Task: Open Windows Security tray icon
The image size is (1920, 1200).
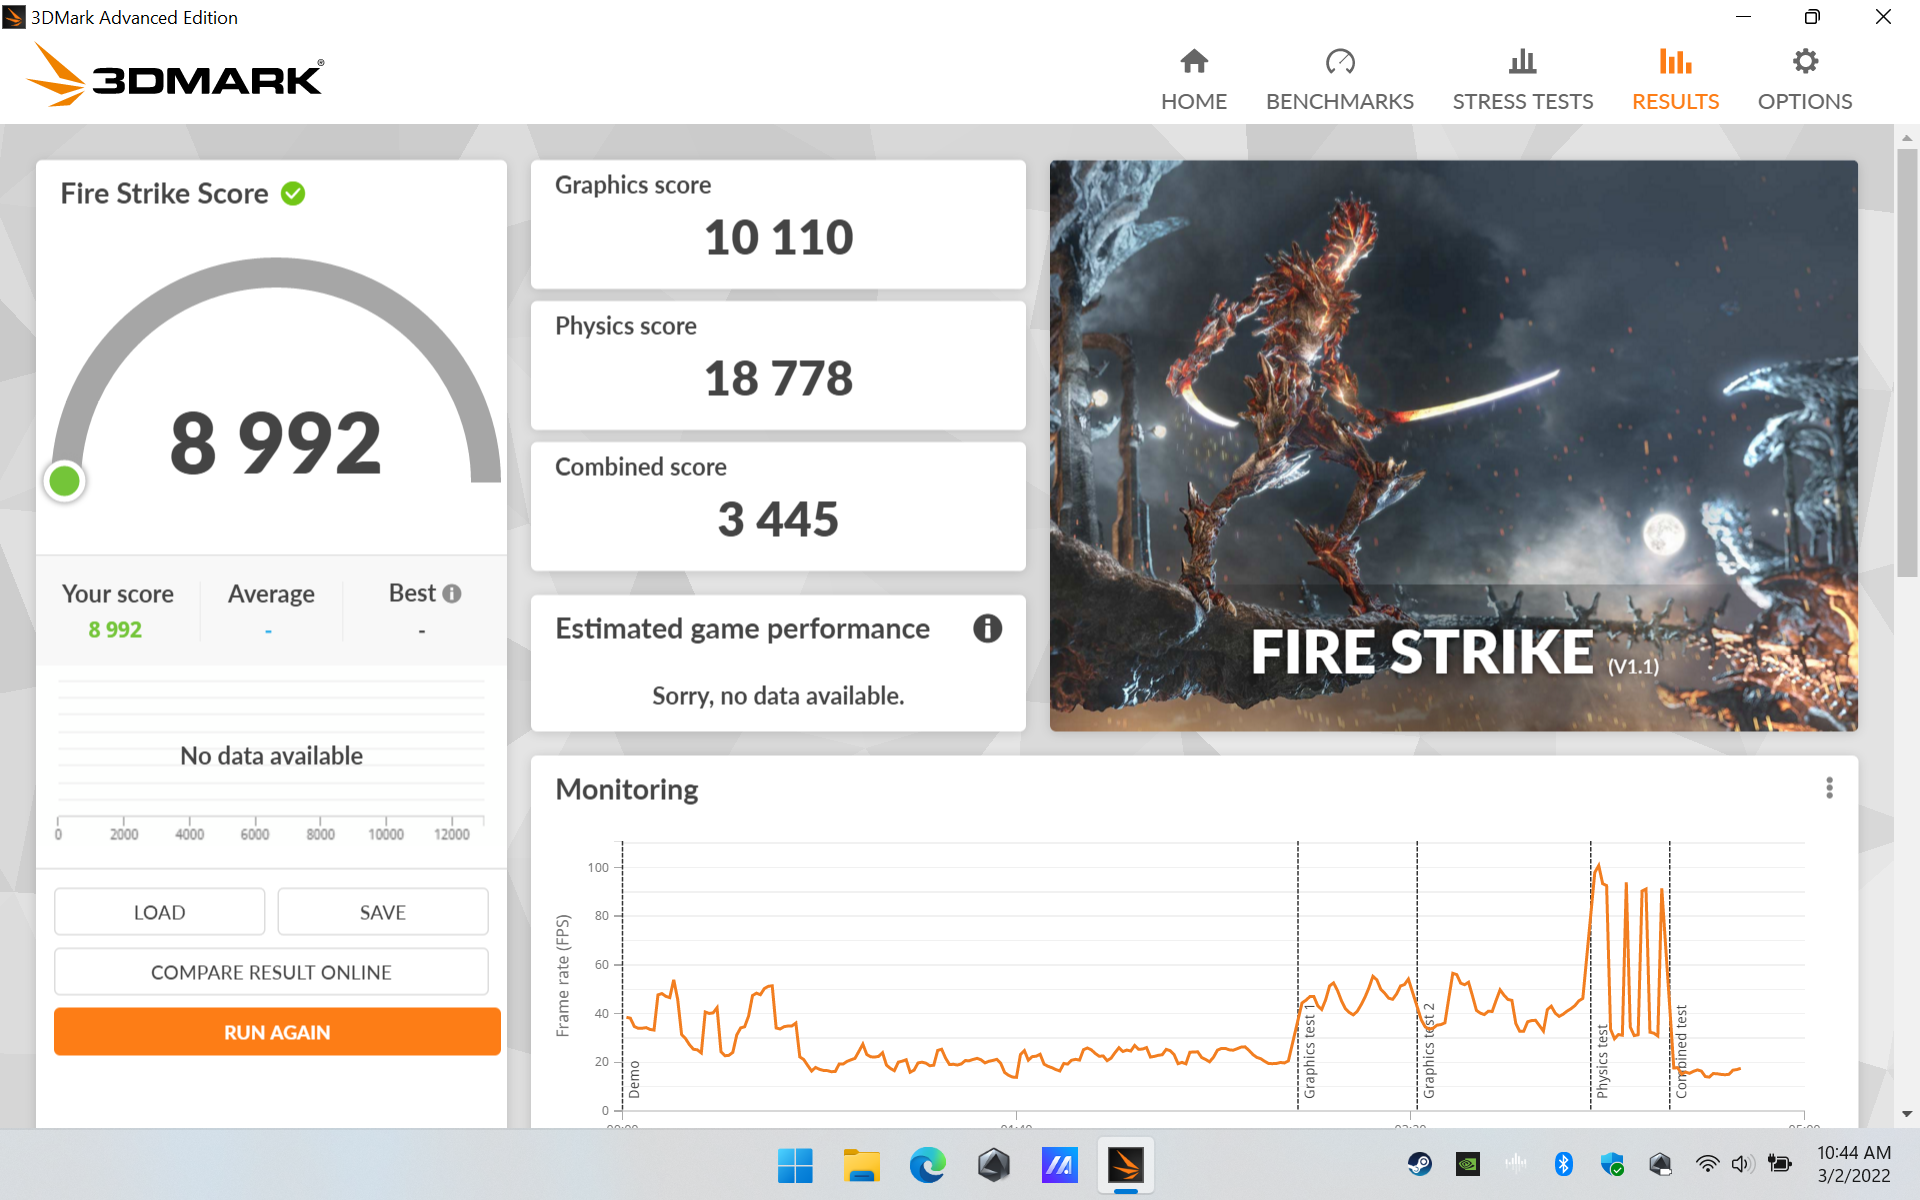Action: coord(1611,1164)
